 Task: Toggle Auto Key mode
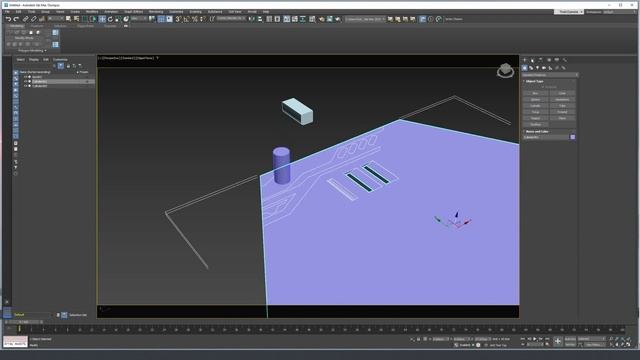(x=570, y=339)
